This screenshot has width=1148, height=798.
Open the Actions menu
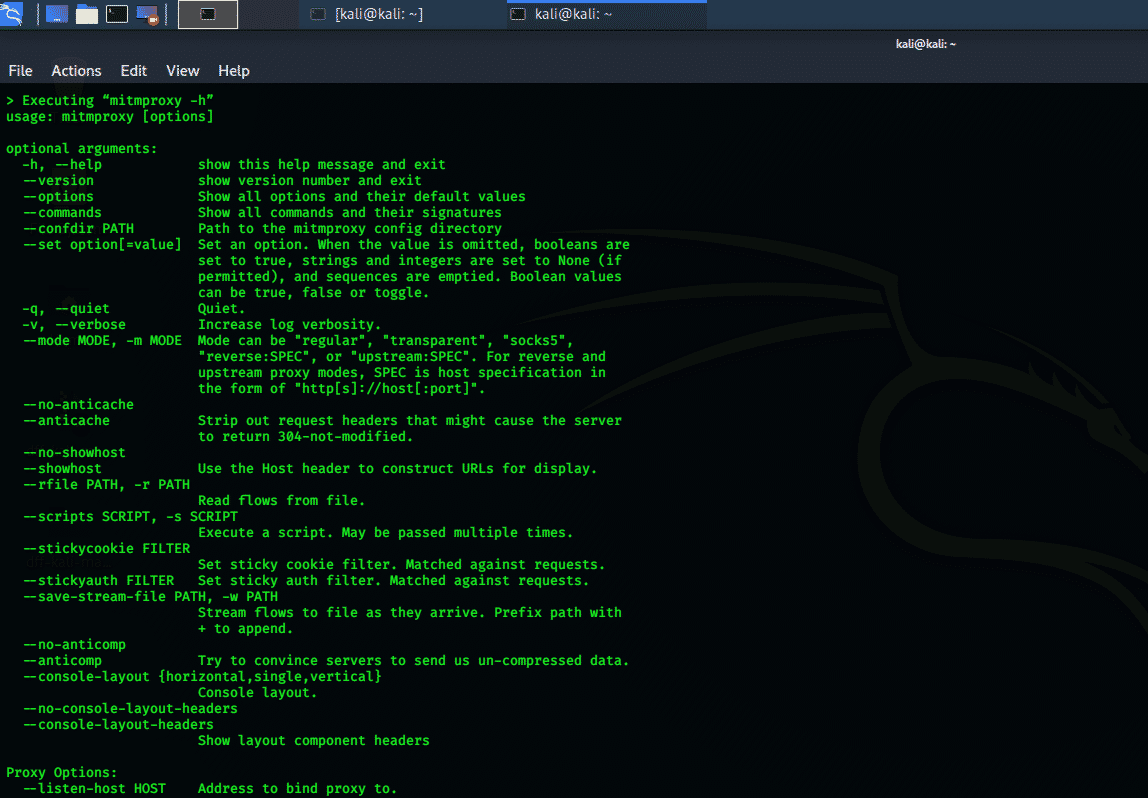coord(76,71)
